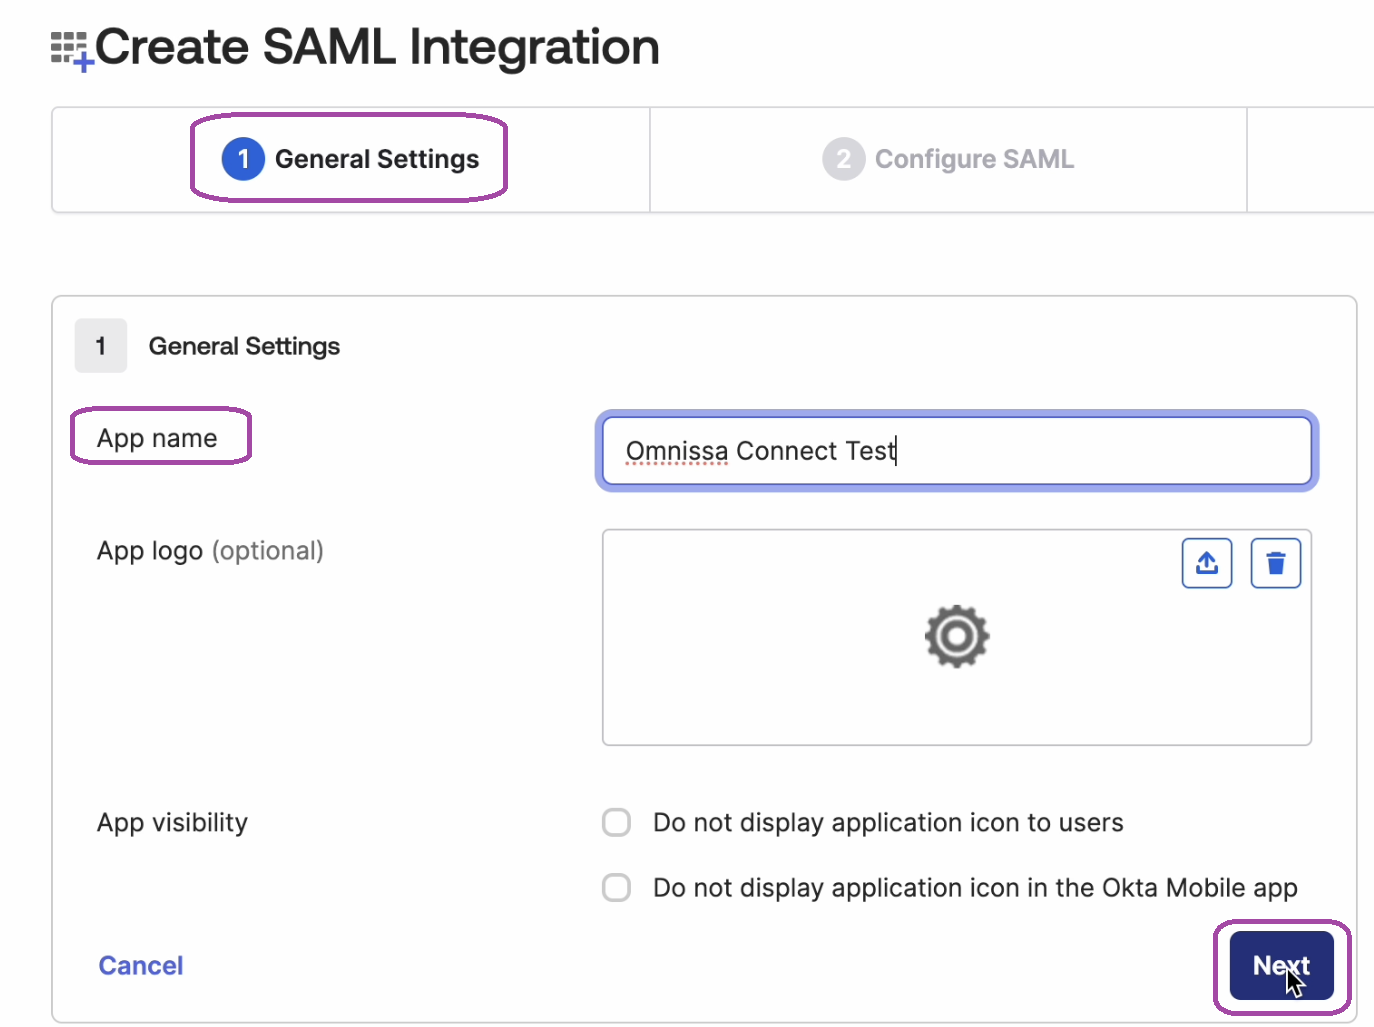Click the Create SAML Integration grid icon
Viewport: 1374px width, 1027px height.
coord(72,51)
